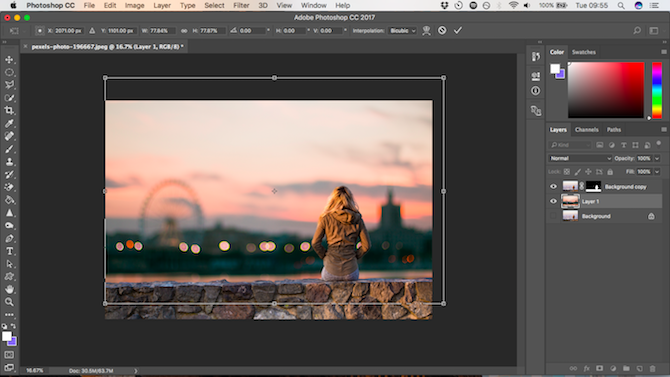Switch to warp mode icon in options bar
Screen dimensions: 670x377
point(426,30)
